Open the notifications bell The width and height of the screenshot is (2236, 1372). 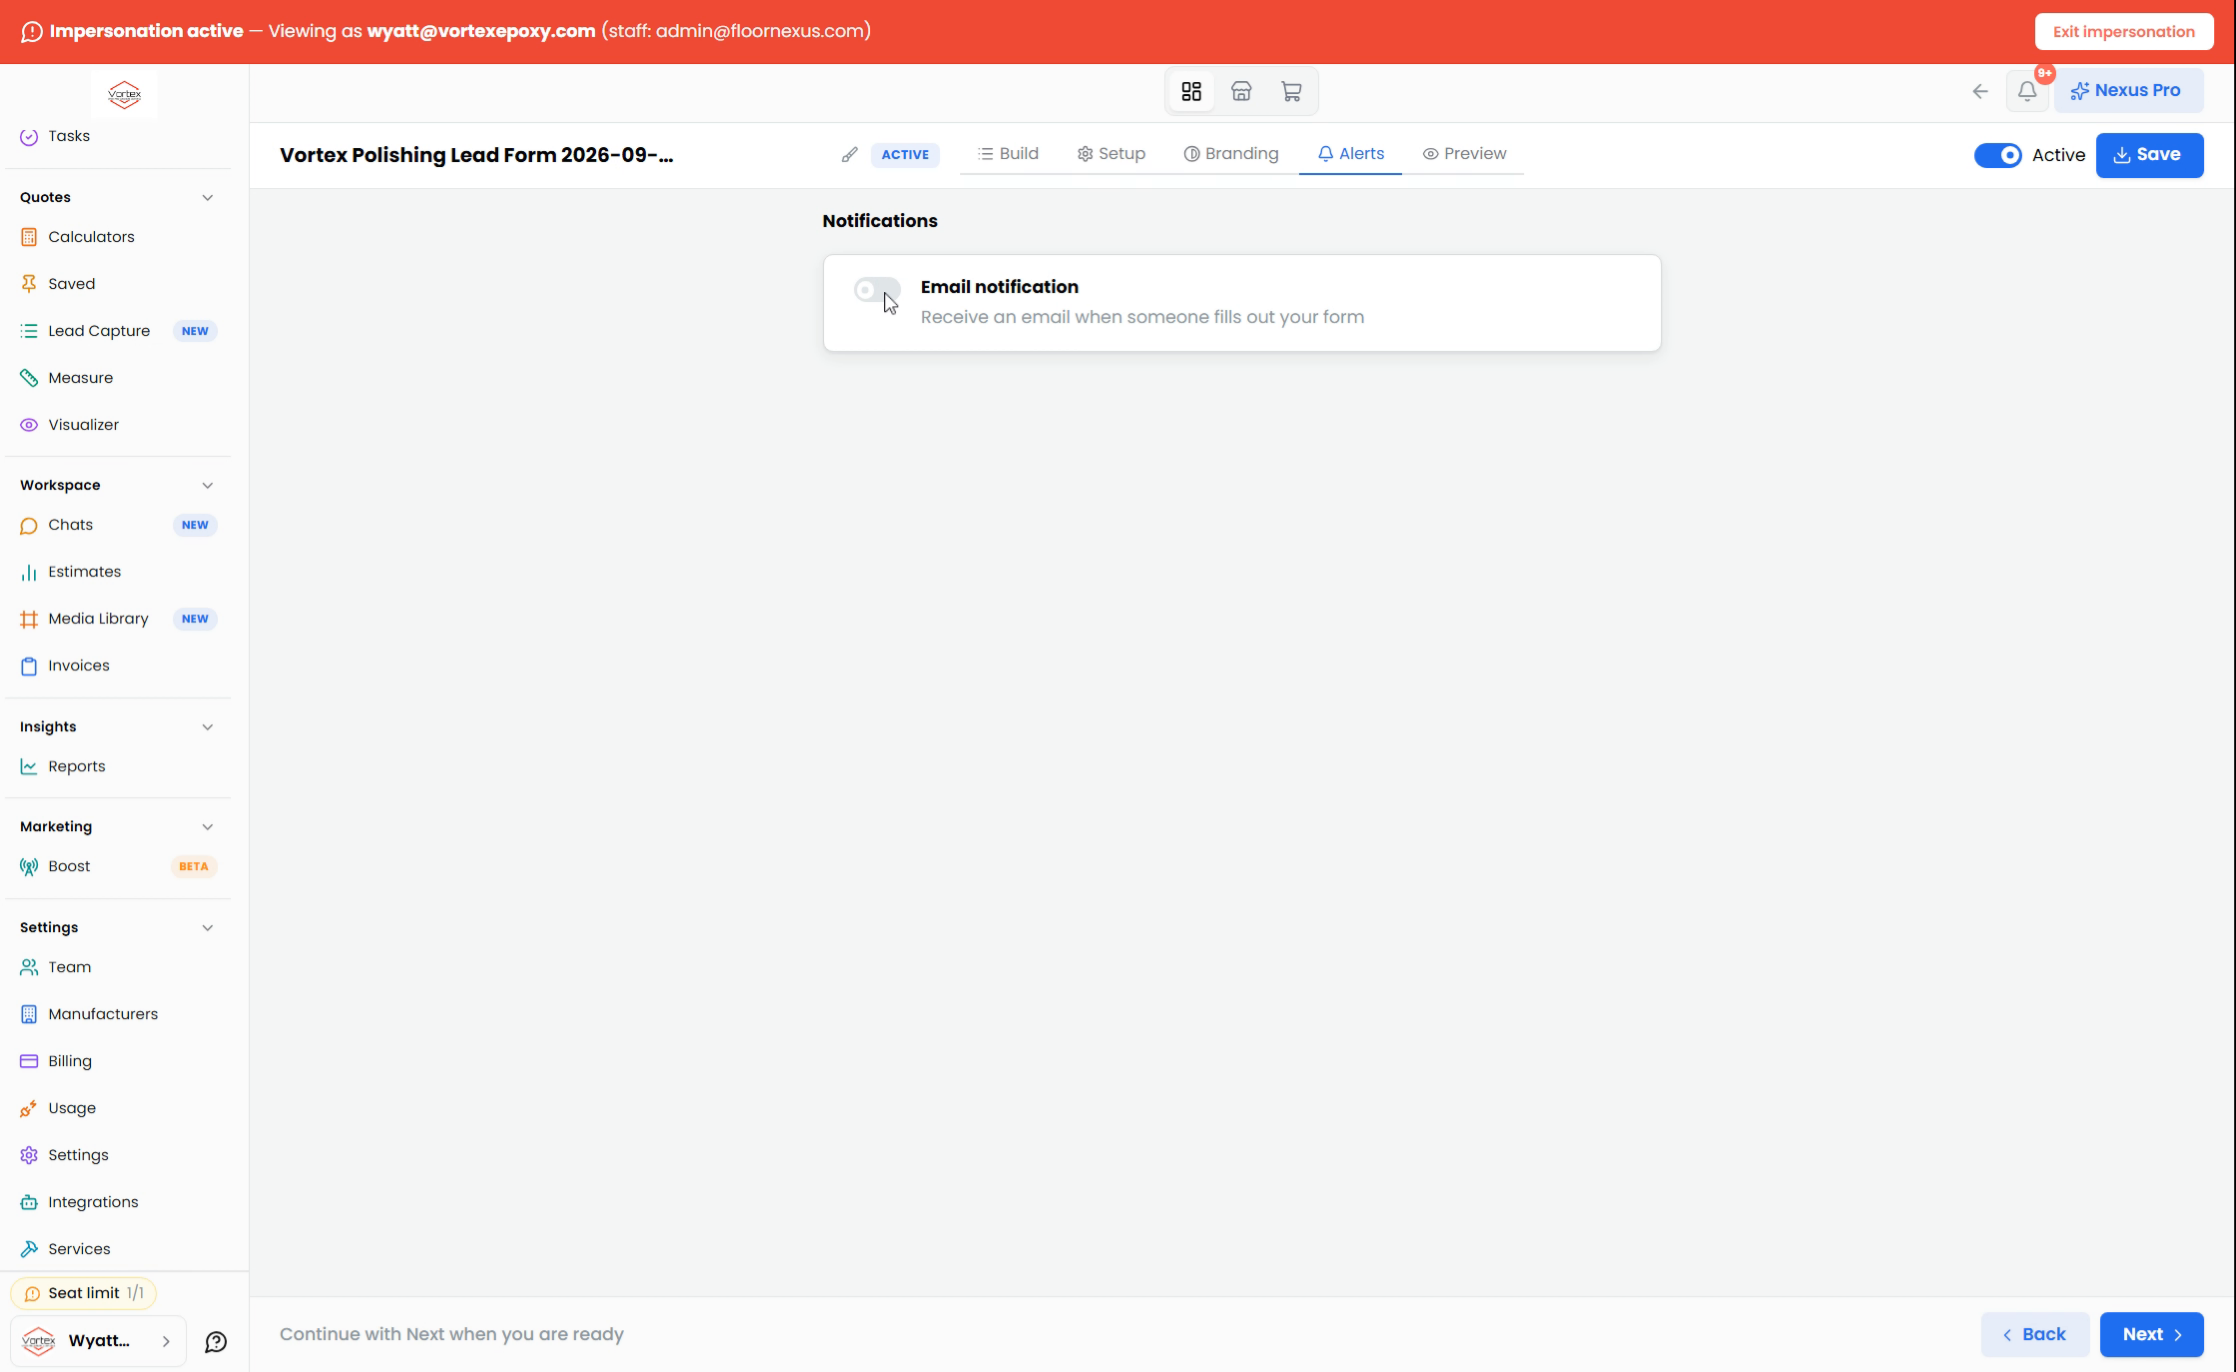pos(2027,91)
